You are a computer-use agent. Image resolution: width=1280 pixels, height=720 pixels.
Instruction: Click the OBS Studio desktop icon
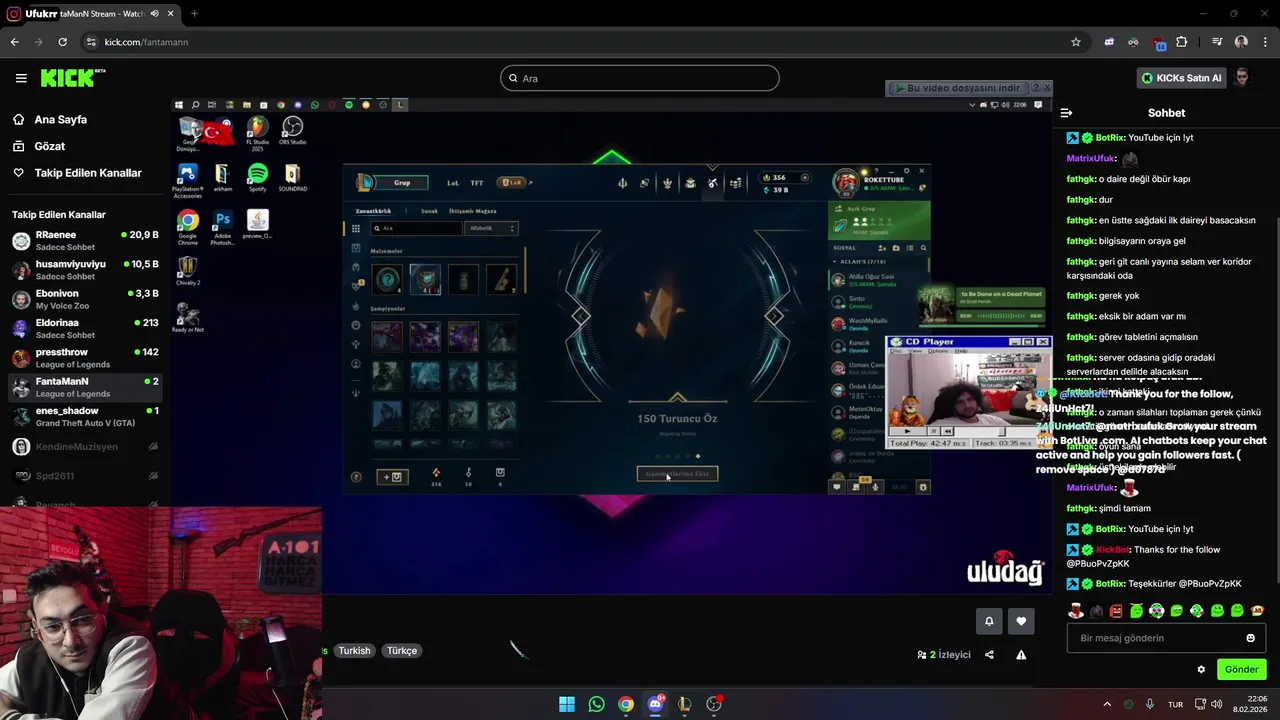pyautogui.click(x=292, y=130)
